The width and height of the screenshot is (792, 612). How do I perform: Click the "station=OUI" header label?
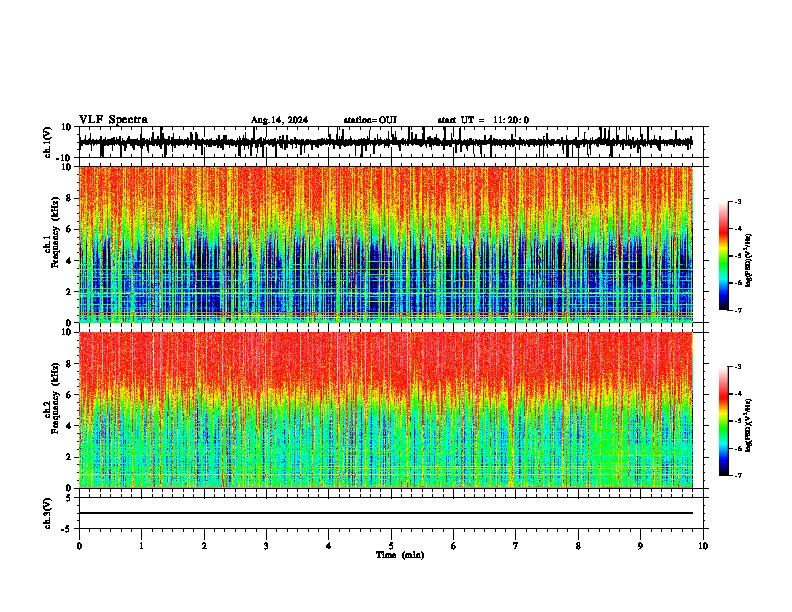(x=370, y=120)
